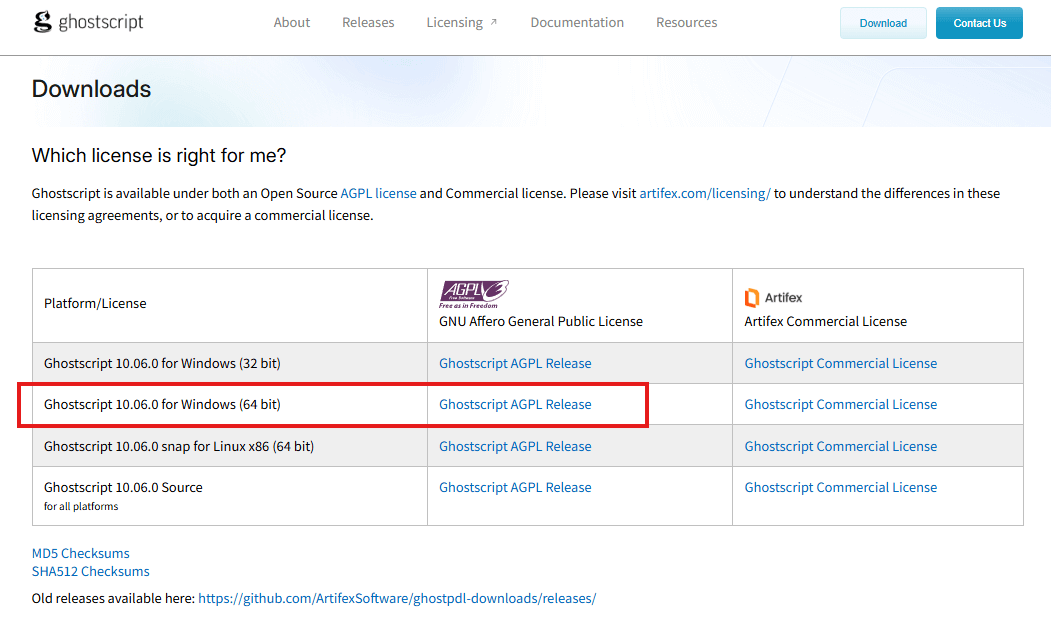Image resolution: width=1051 pixels, height=630 pixels.
Task: Click the Download button in header
Action: pos(883,23)
